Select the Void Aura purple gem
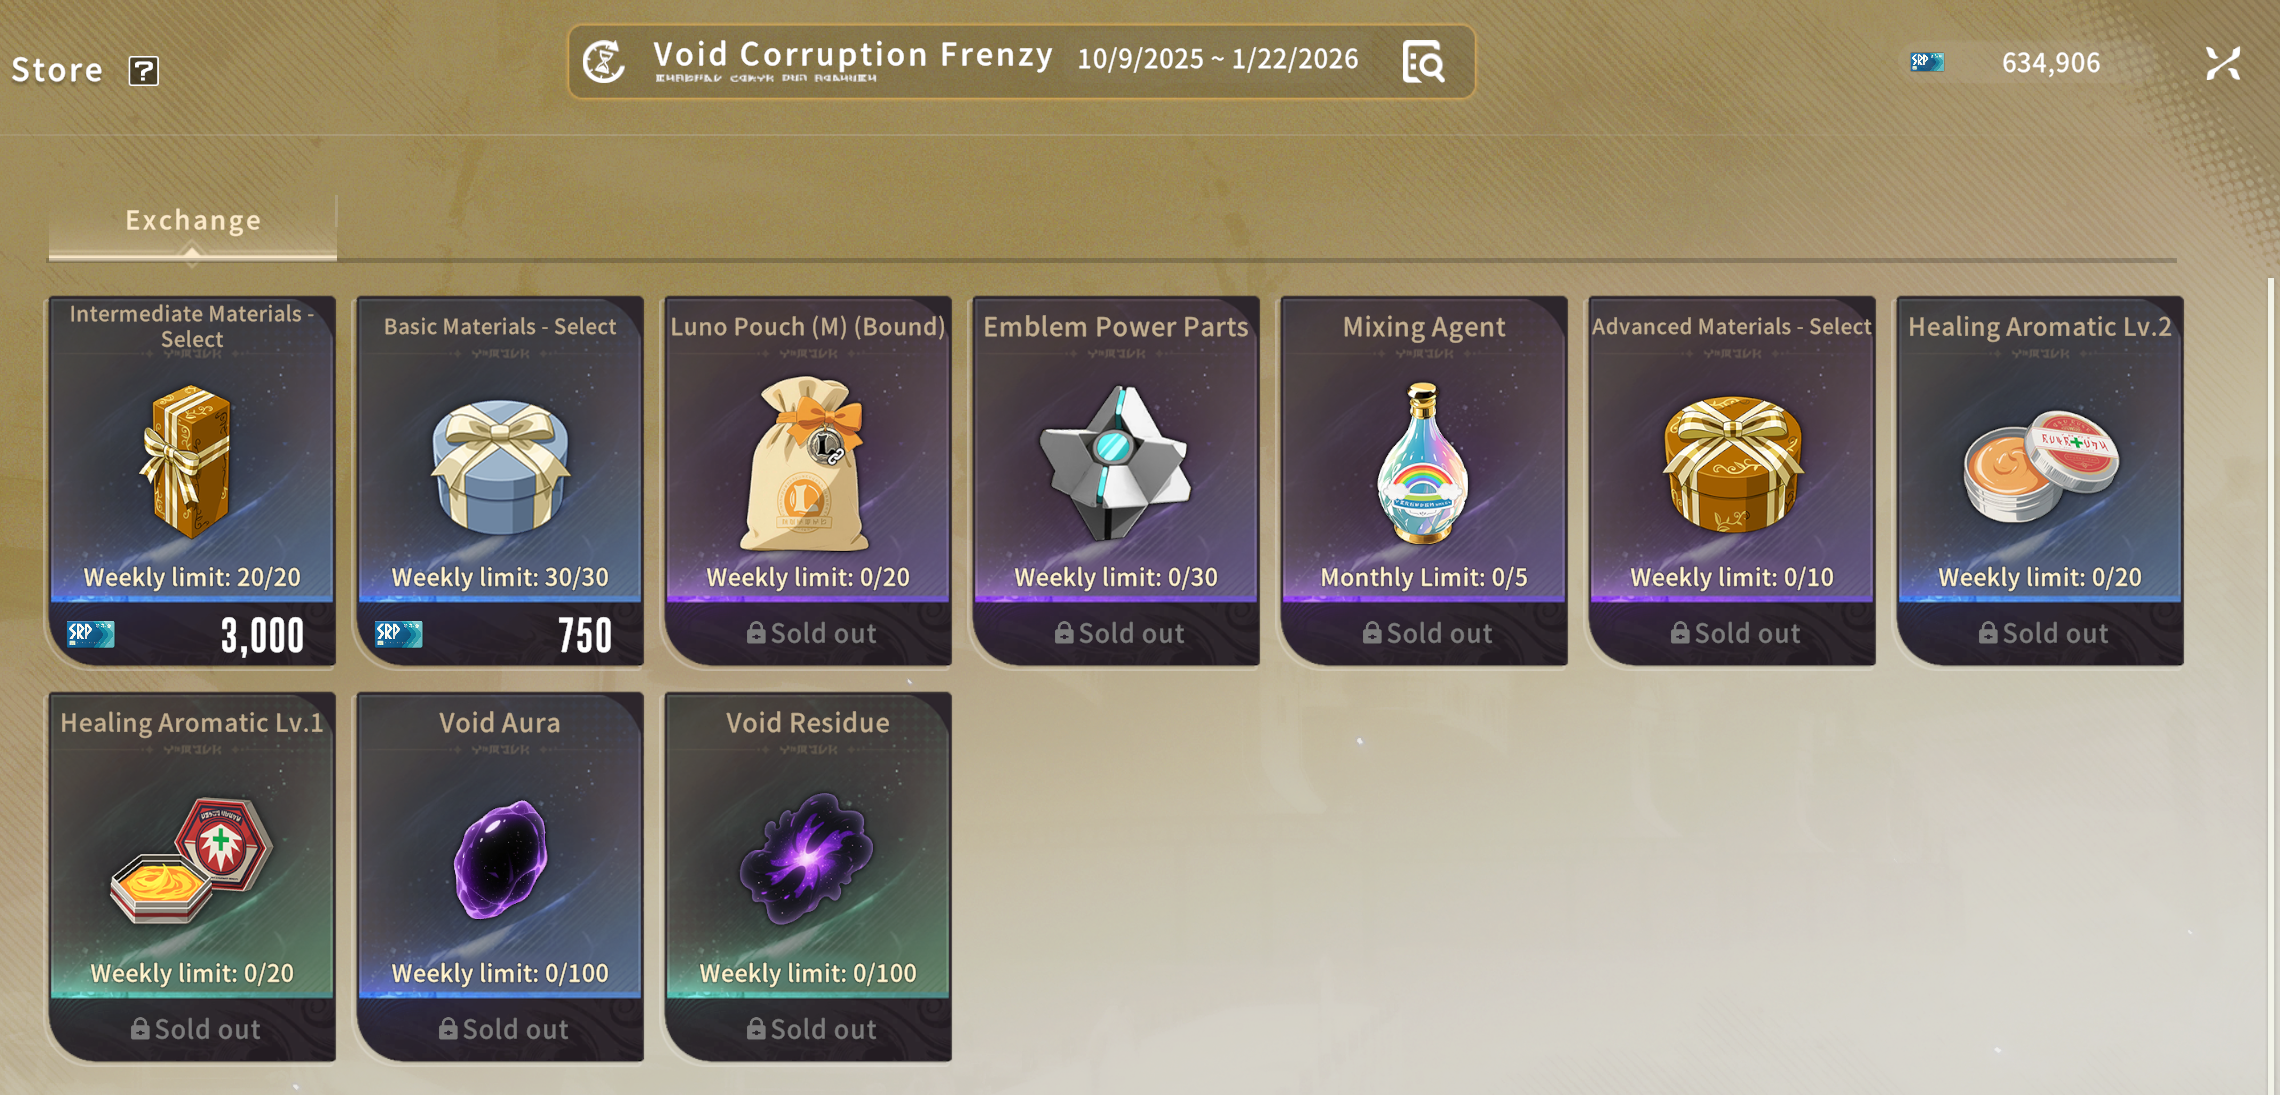Image resolution: width=2280 pixels, height=1095 pixels. pyautogui.click(x=500, y=858)
